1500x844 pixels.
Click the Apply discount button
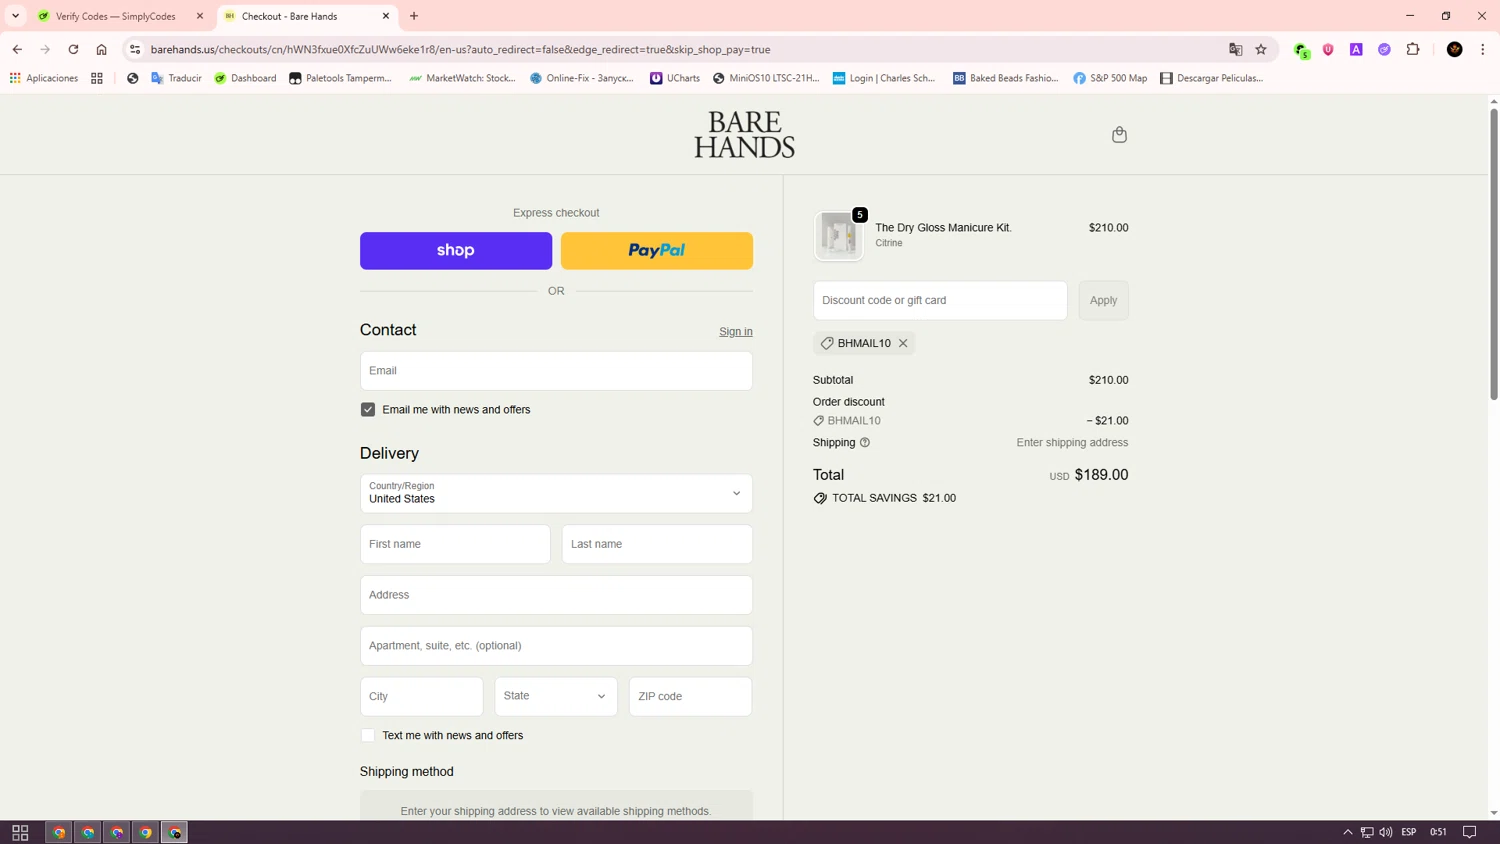(x=1103, y=300)
